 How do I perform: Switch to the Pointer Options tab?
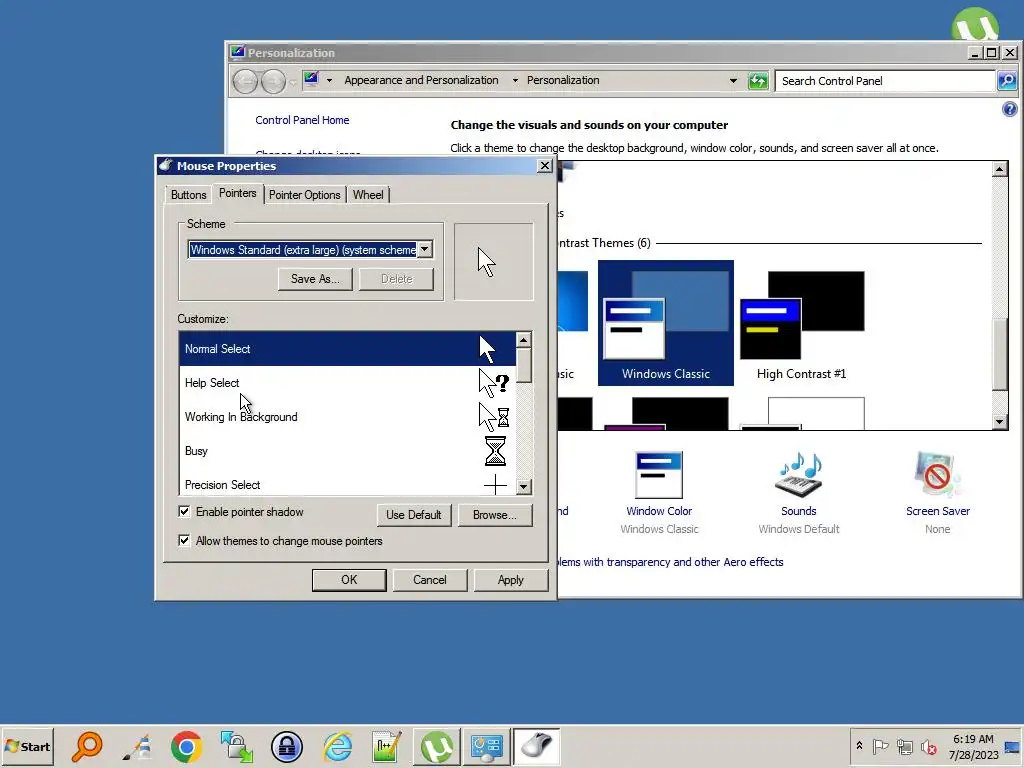click(x=304, y=195)
